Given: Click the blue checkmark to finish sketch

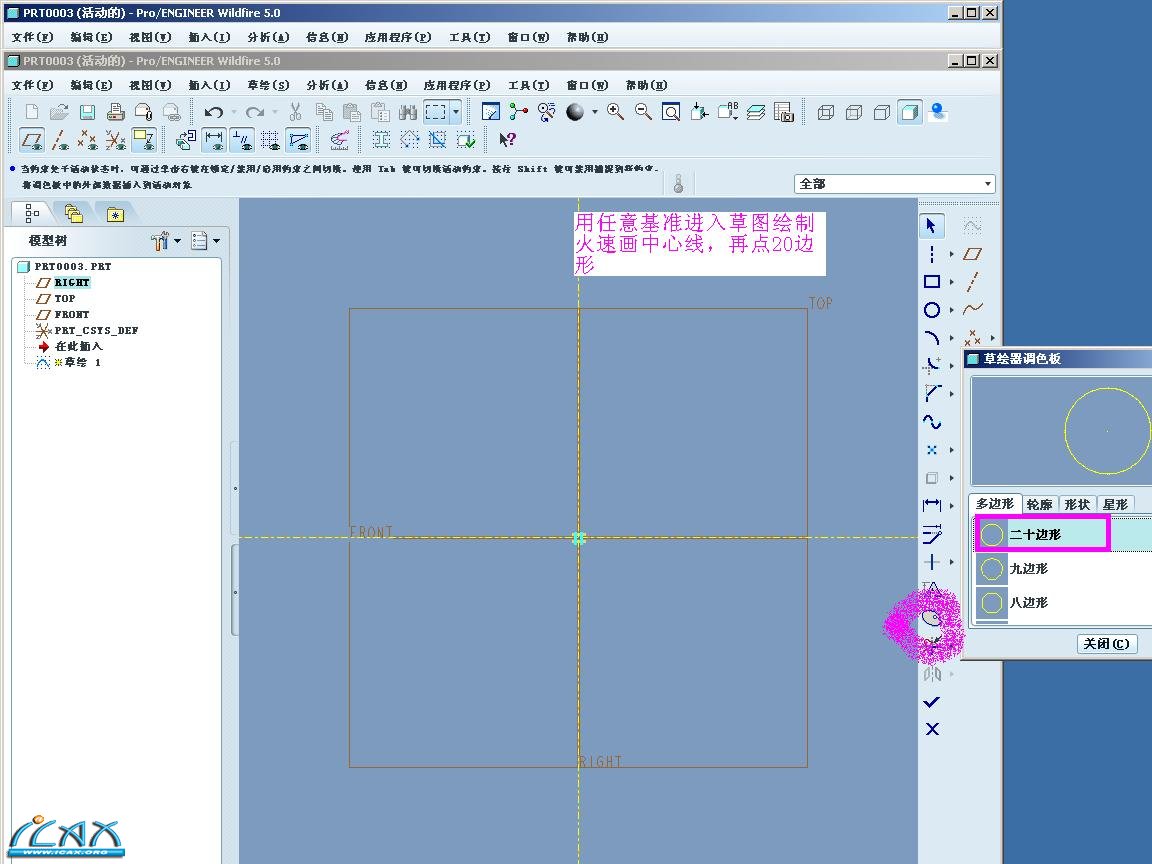Looking at the screenshot, I should point(932,702).
